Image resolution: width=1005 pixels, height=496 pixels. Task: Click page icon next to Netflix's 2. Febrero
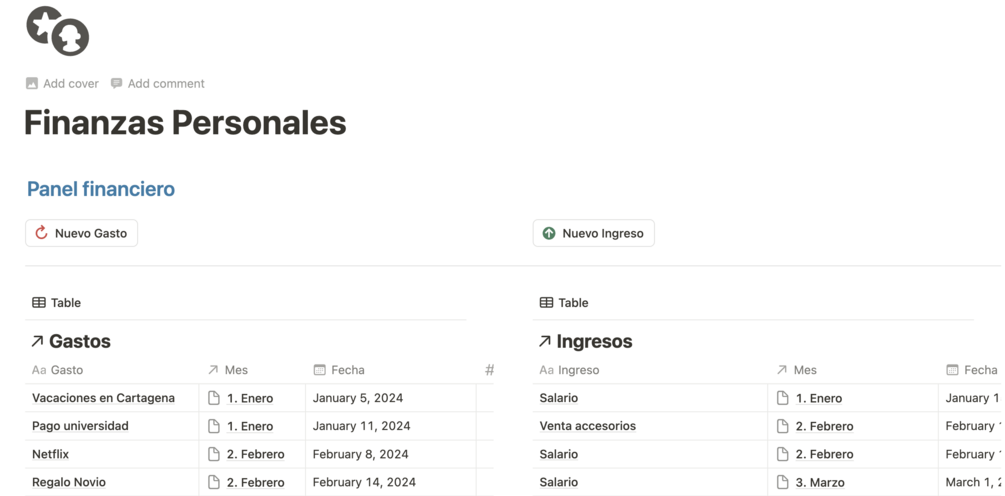[x=214, y=454]
